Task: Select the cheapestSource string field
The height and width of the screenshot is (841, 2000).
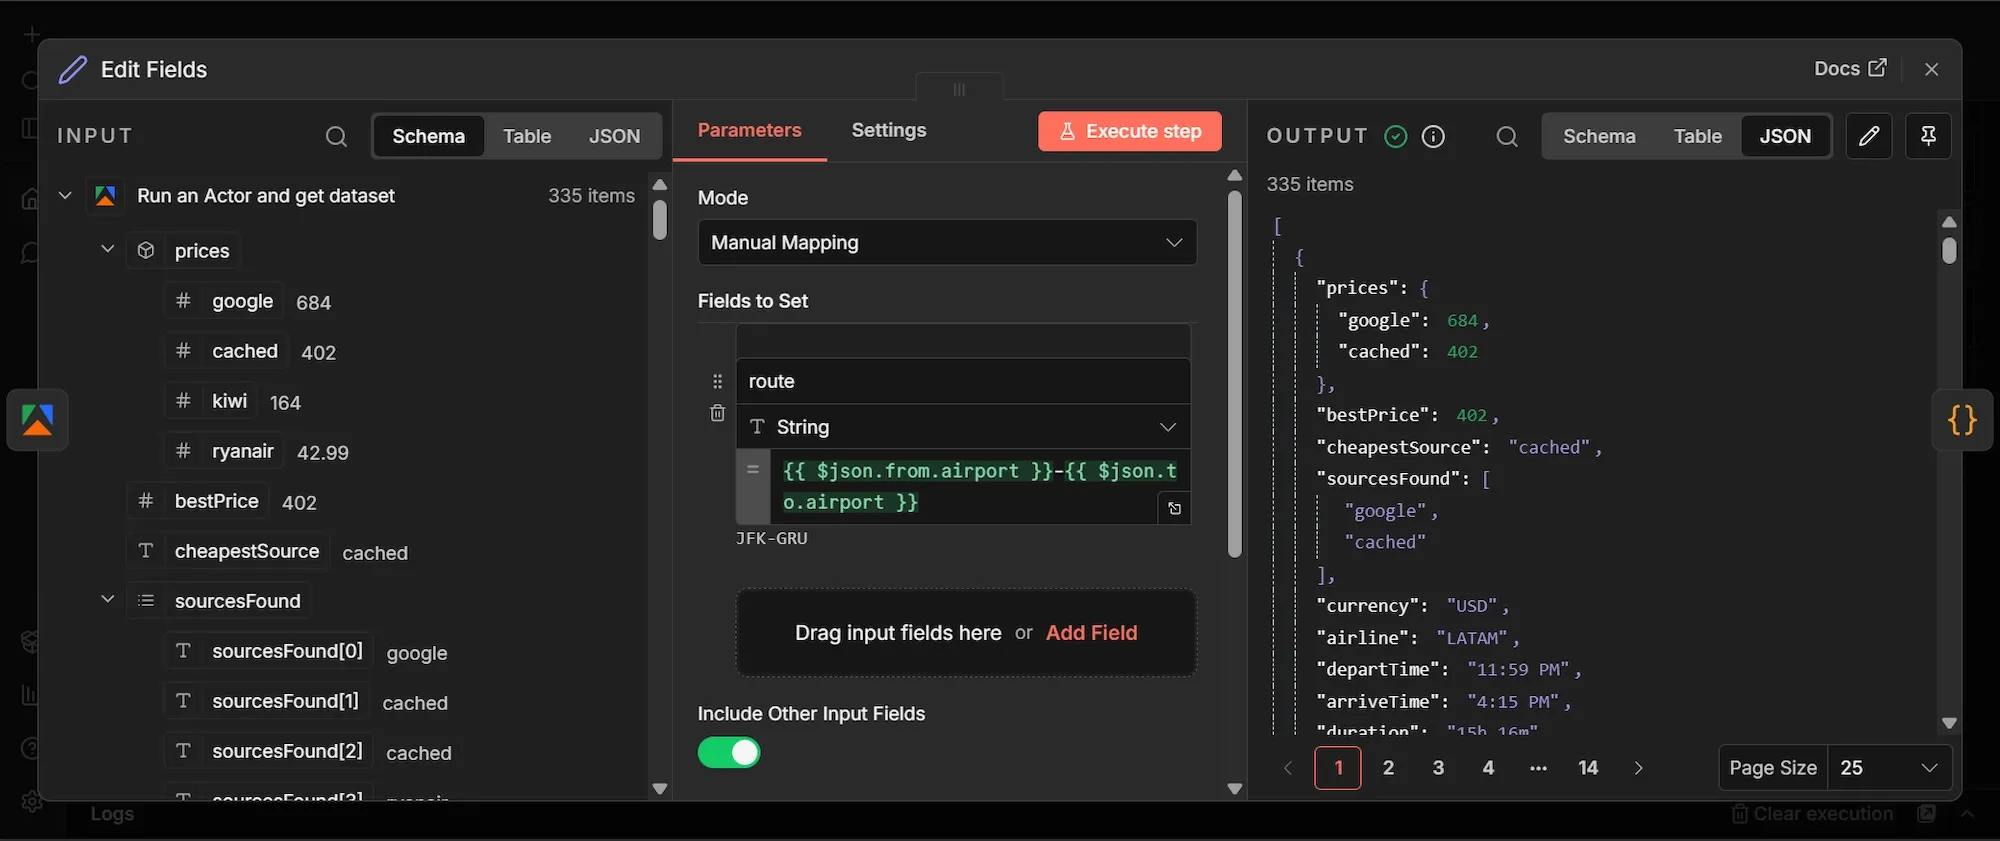Action: (228, 551)
